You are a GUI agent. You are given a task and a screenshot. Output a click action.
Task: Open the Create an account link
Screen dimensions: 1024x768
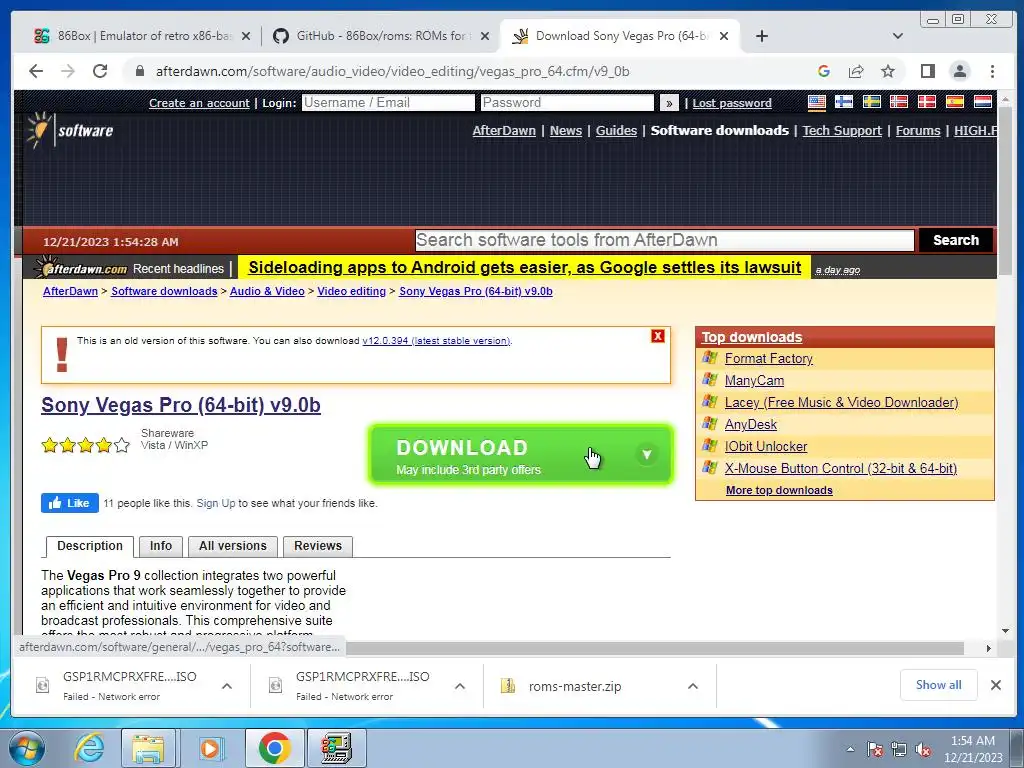(199, 103)
